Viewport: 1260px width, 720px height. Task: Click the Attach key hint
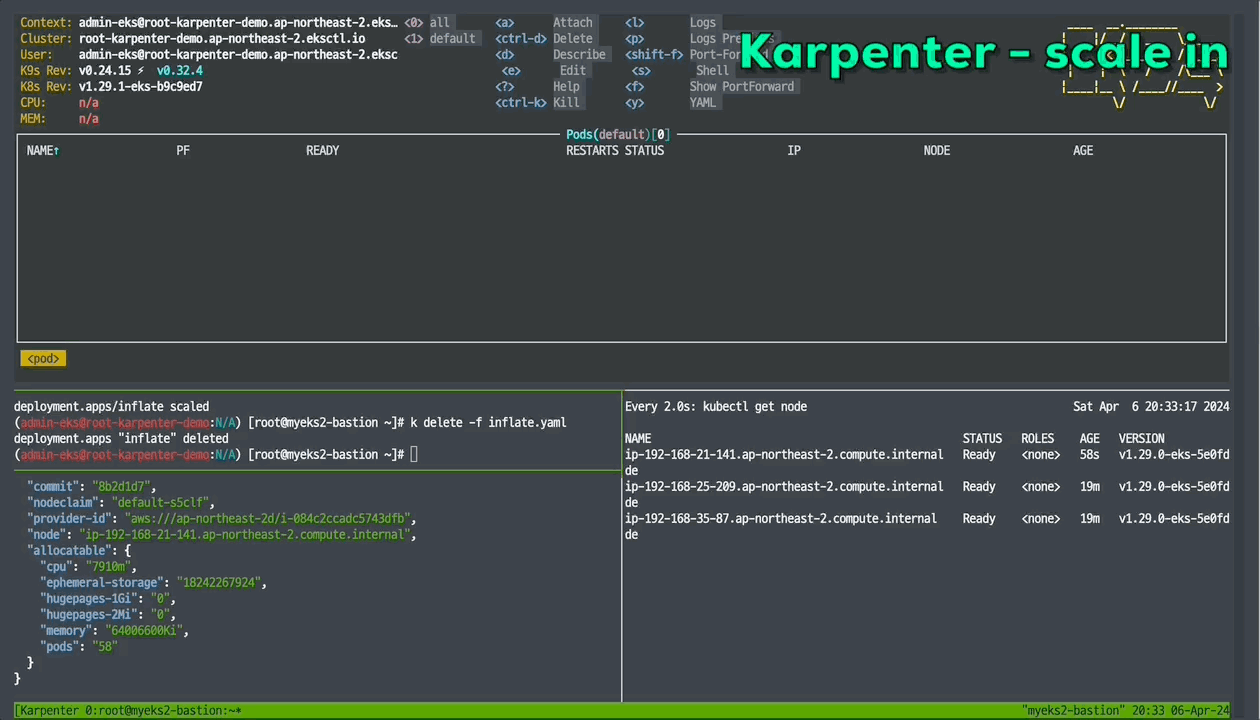pos(573,22)
